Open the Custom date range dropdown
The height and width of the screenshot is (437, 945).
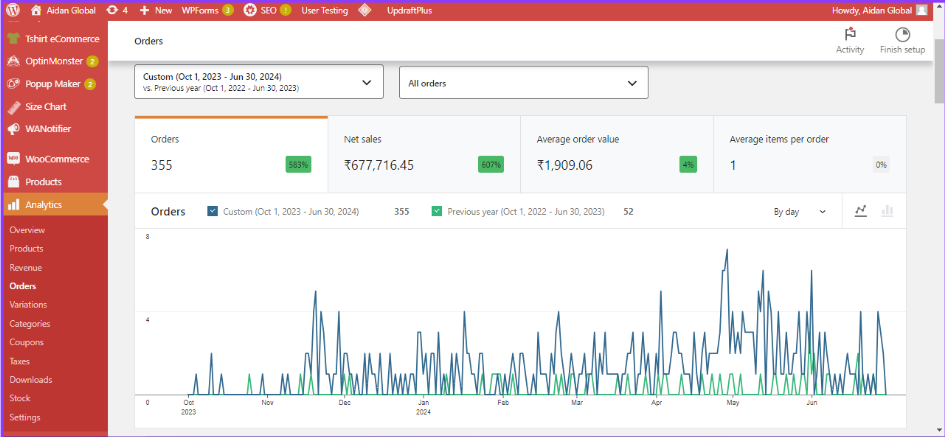(258, 83)
